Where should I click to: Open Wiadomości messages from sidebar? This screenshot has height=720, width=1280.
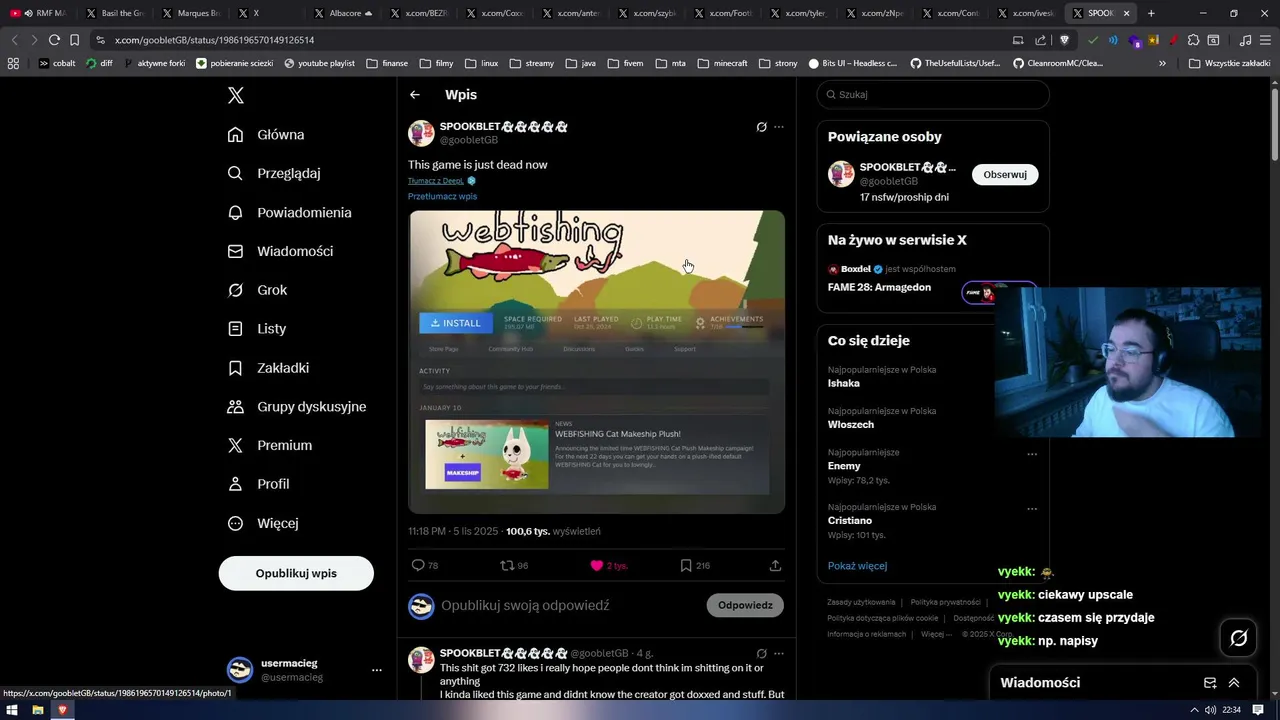pyautogui.click(x=281, y=251)
